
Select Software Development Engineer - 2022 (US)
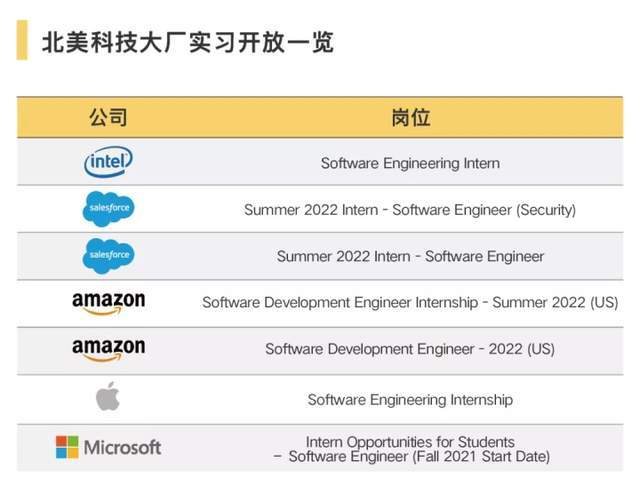pos(410,350)
